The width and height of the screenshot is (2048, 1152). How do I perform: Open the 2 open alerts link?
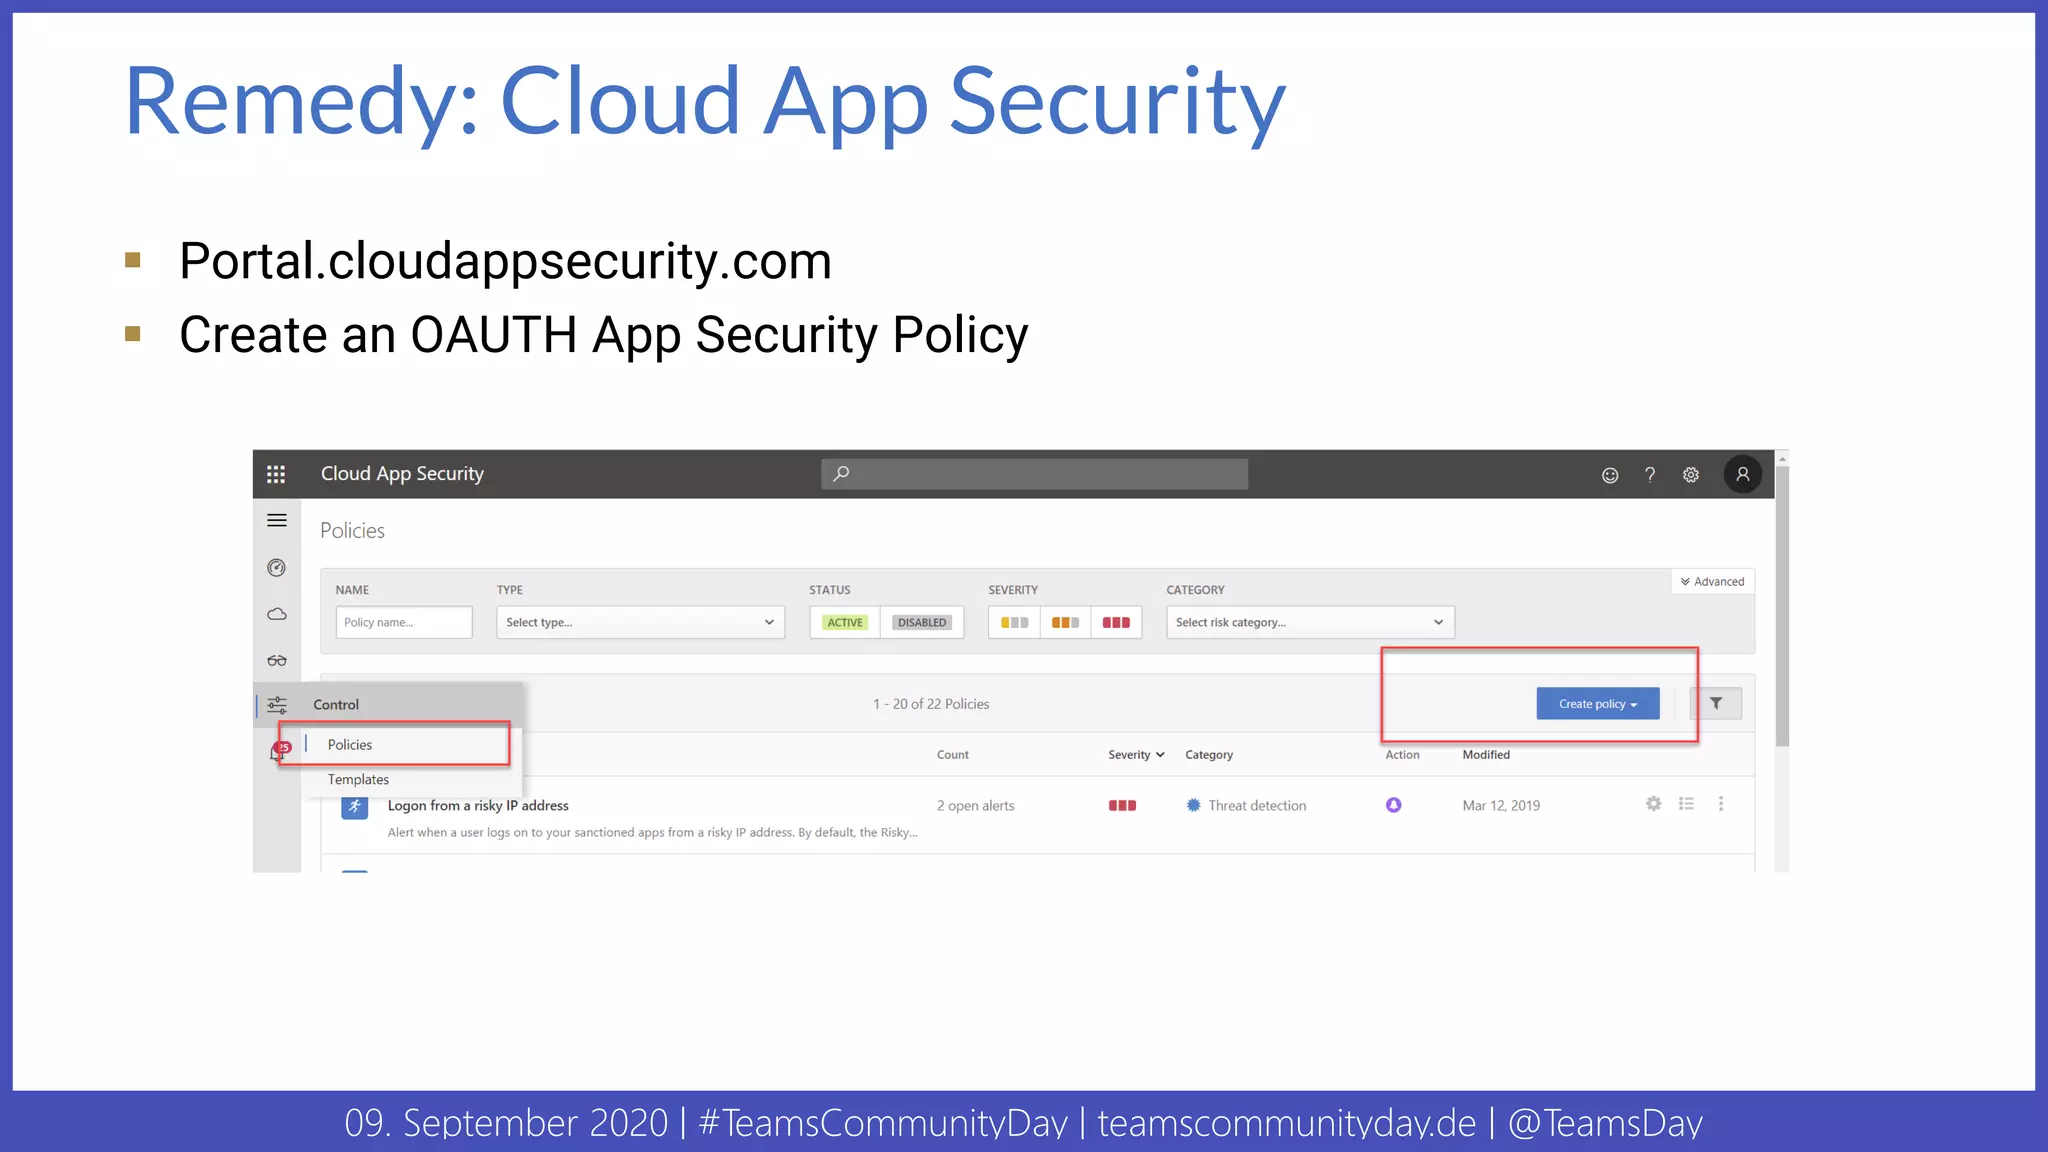coord(975,806)
